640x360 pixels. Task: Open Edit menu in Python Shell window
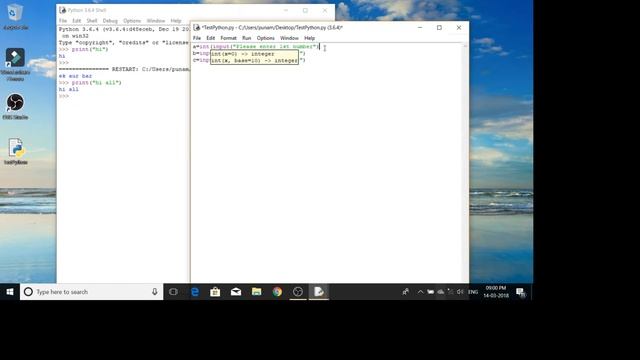coord(77,21)
